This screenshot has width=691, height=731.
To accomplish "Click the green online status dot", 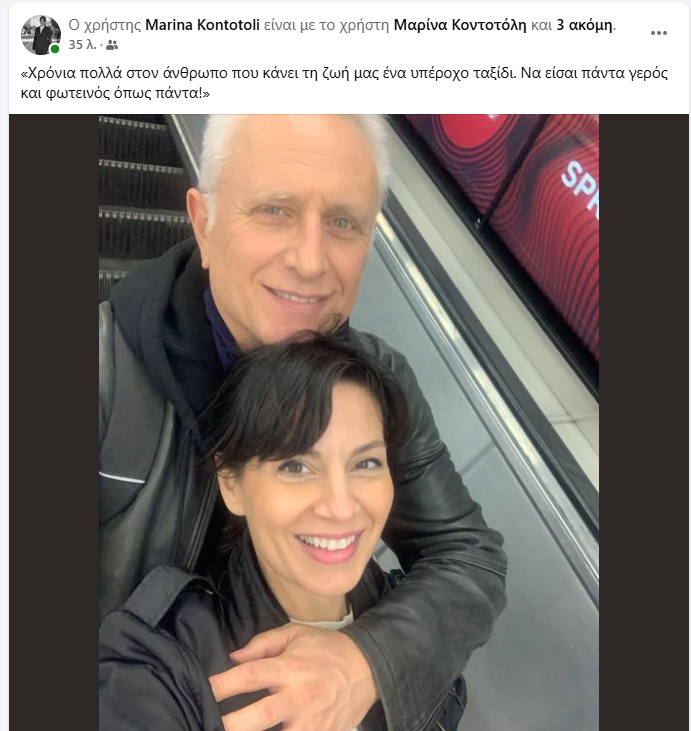I will point(55,49).
